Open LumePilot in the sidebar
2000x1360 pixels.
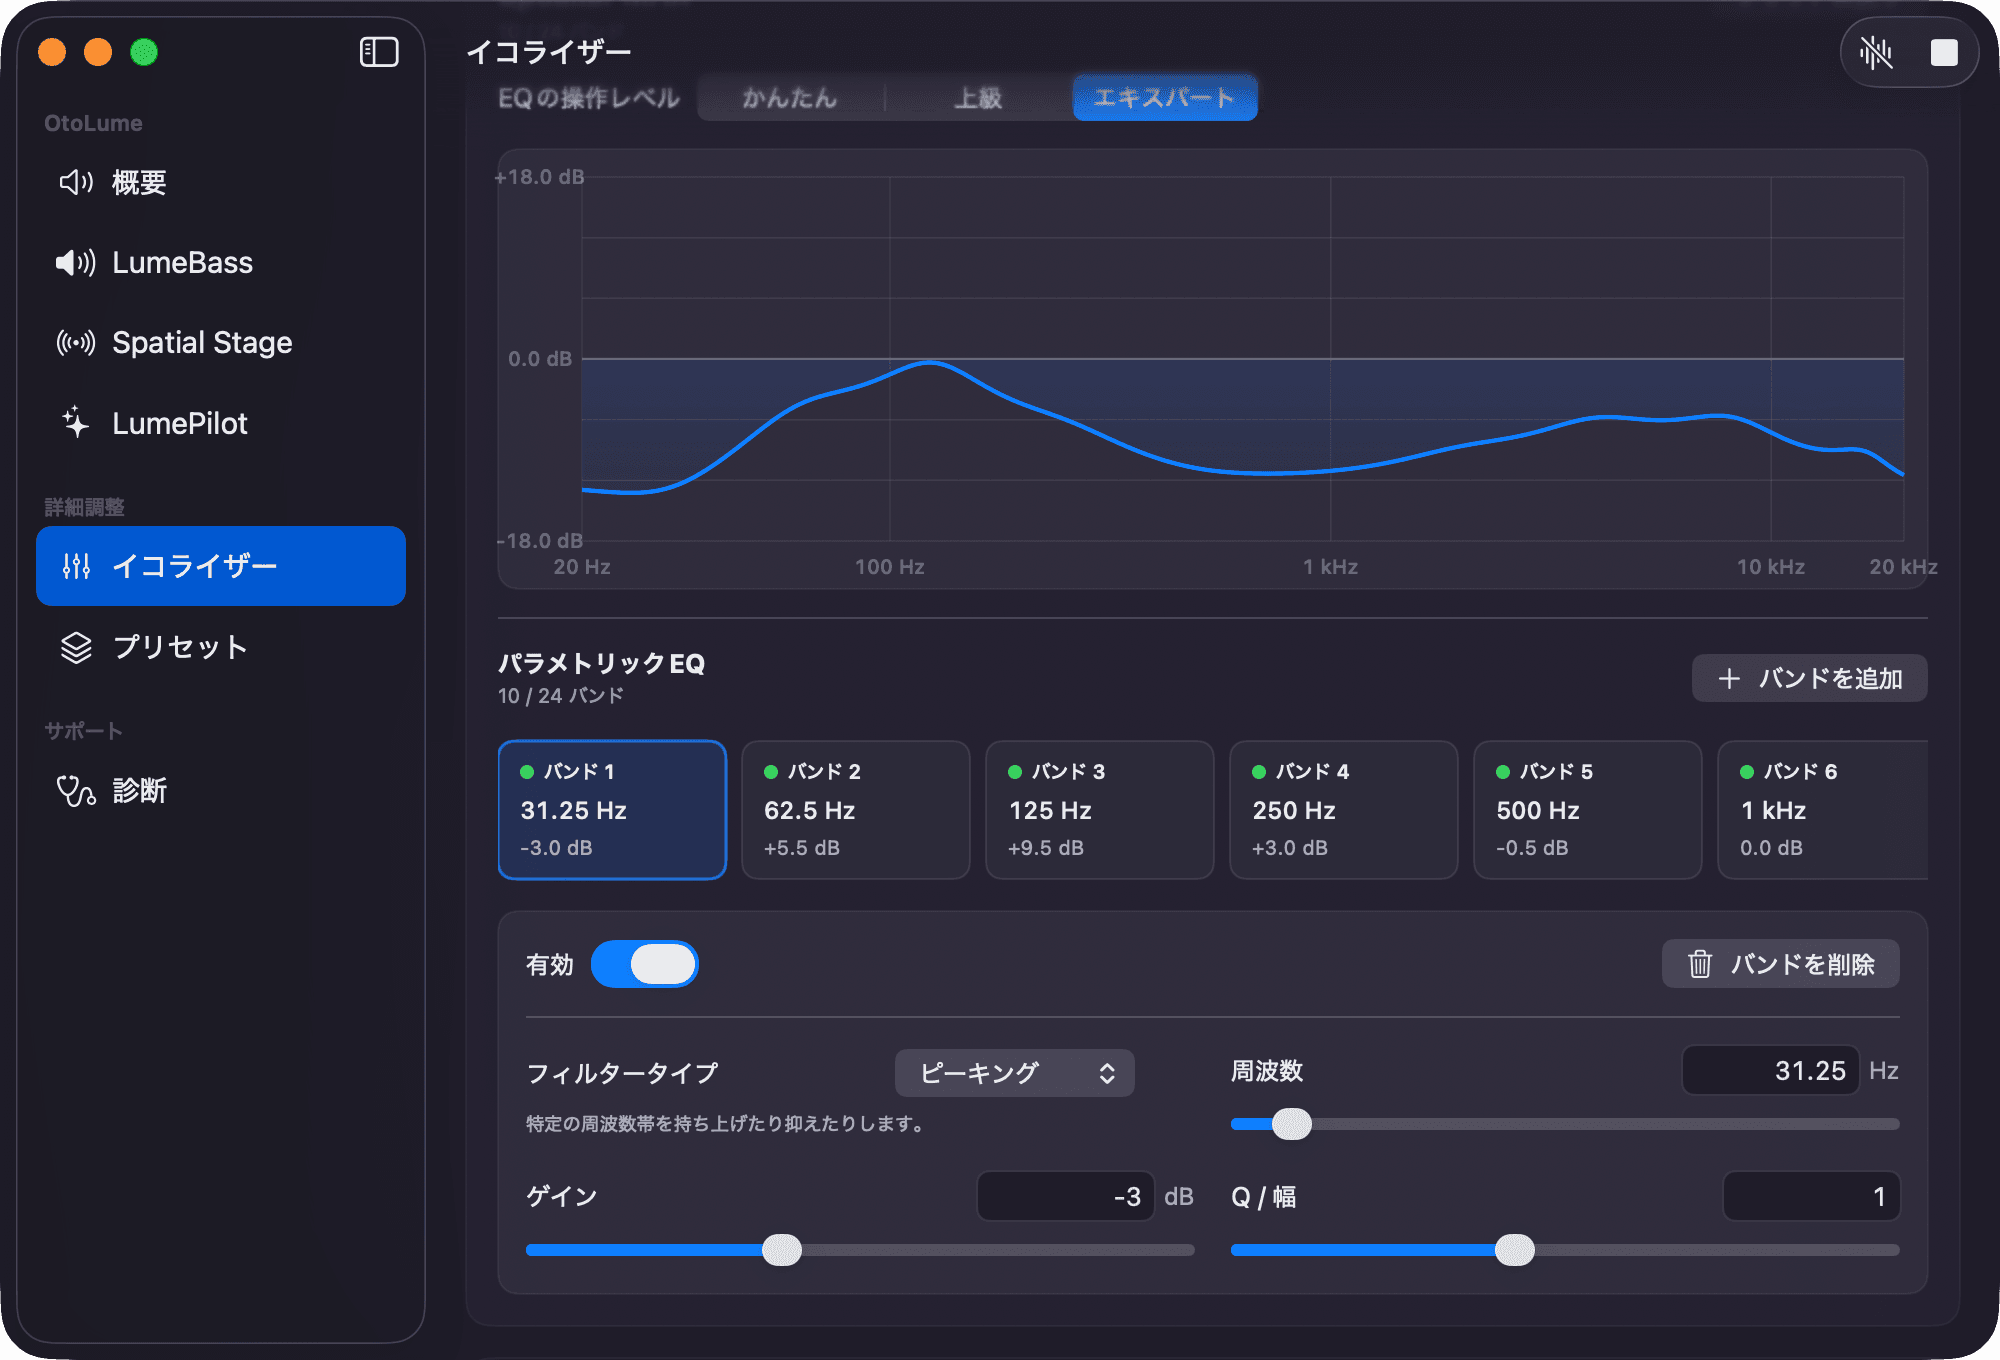[x=221, y=423]
